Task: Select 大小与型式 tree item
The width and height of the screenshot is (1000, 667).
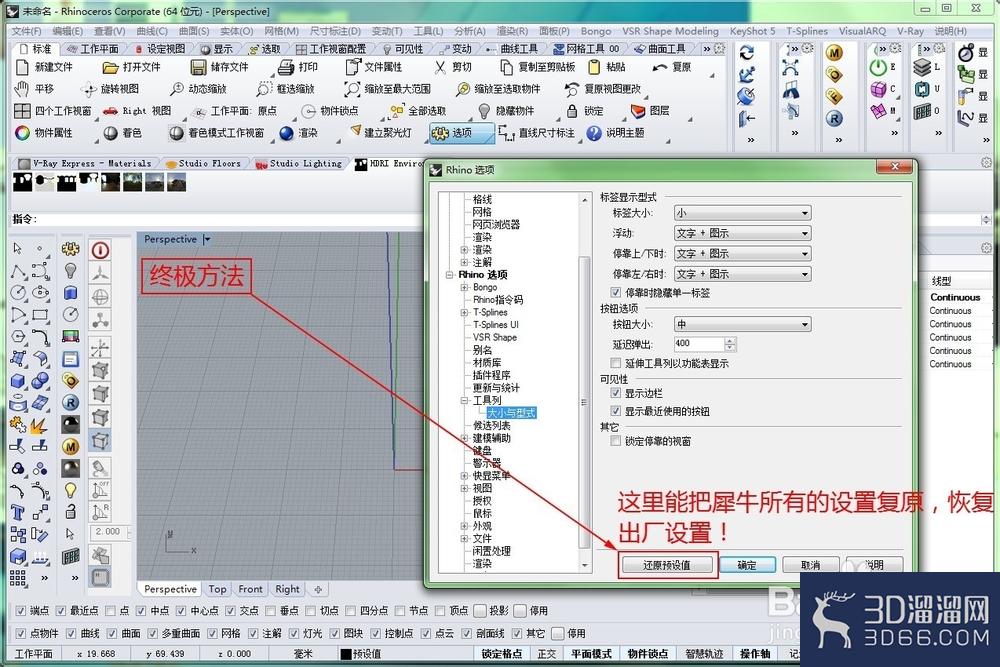Action: tap(511, 413)
